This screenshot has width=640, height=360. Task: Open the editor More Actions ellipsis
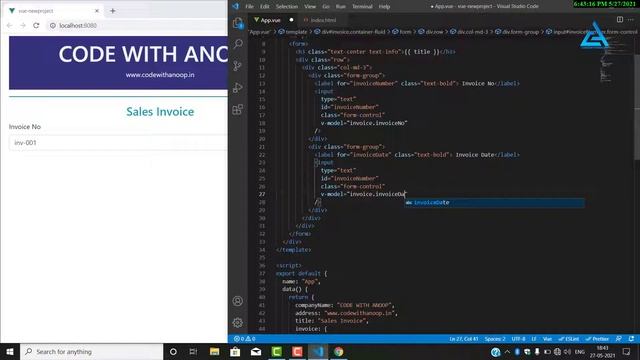click(x=631, y=20)
